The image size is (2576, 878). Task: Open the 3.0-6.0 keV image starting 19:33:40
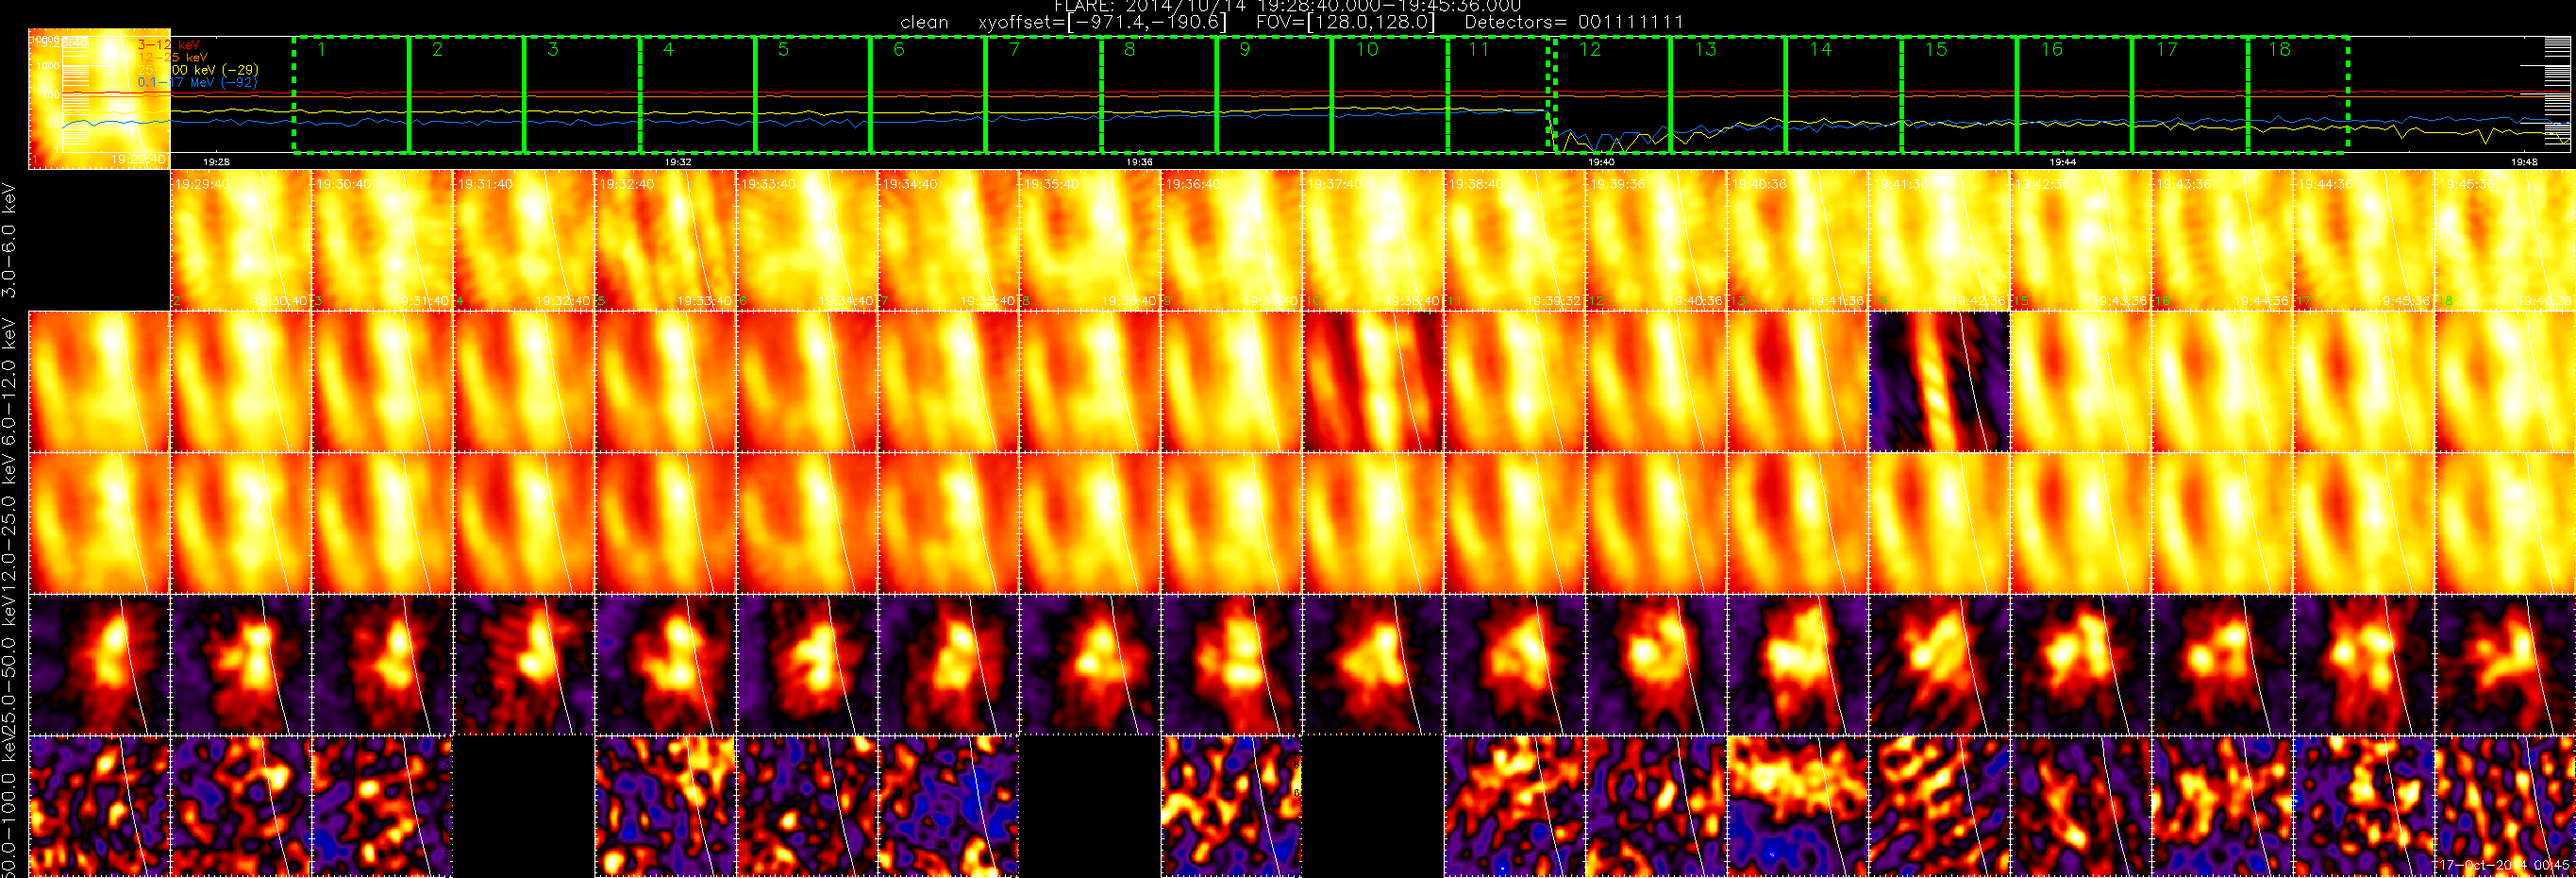[807, 240]
